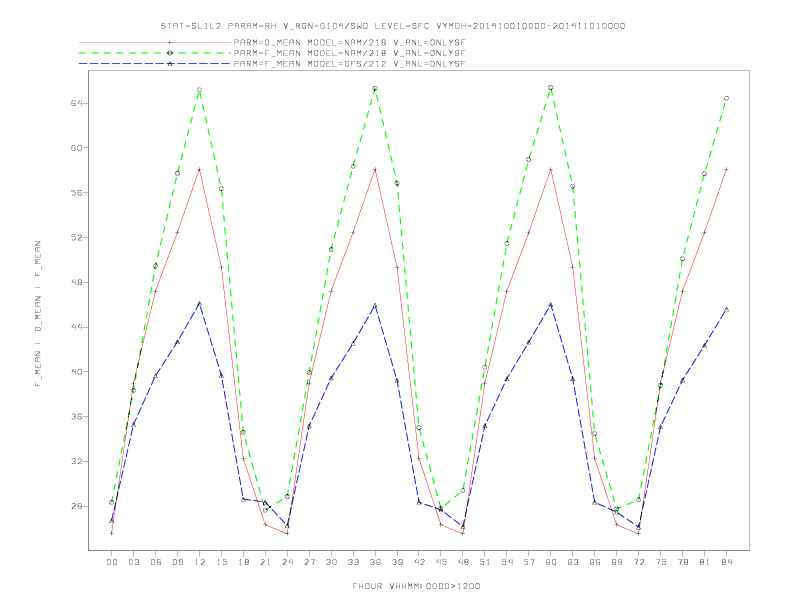The image size is (792, 612).
Task: Click the 00 forecast hour tick label
Action: [x=112, y=562]
